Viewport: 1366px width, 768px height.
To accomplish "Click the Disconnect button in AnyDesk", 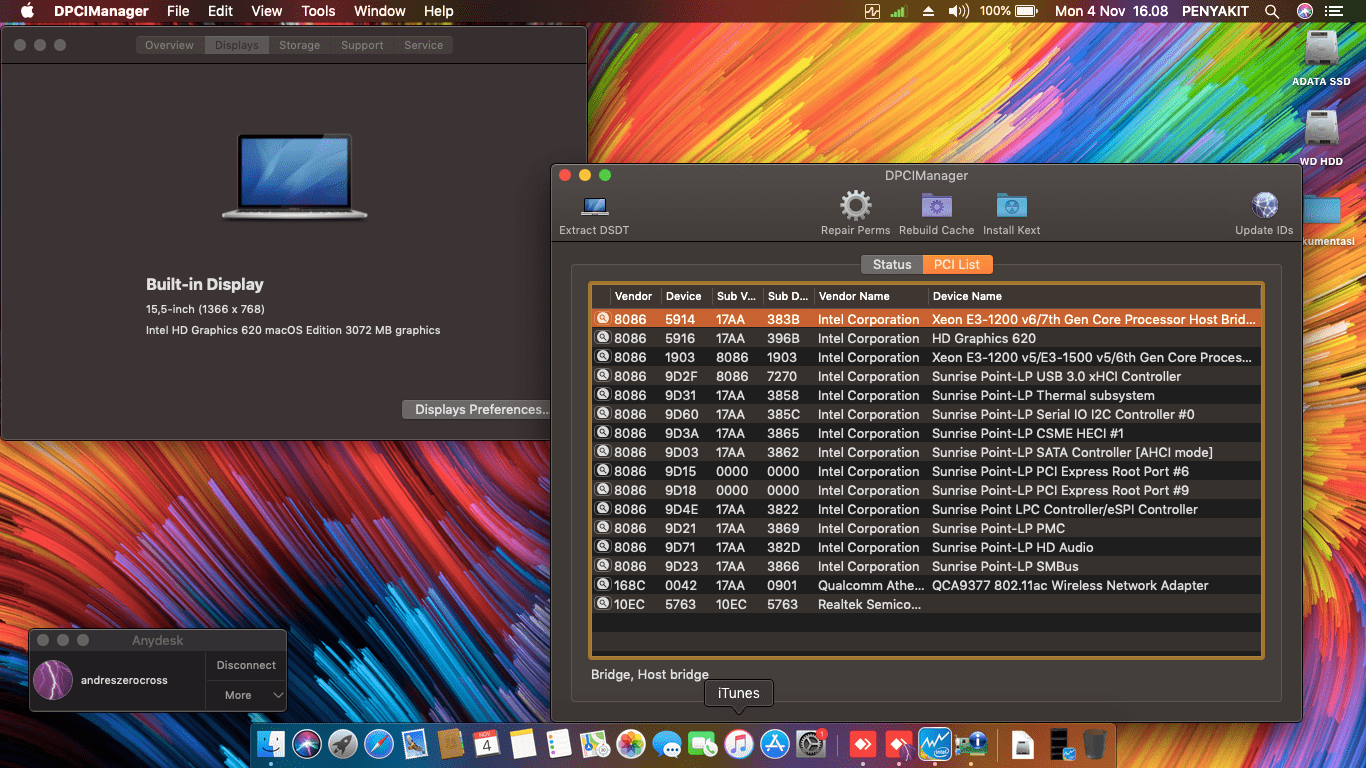I will point(246,664).
